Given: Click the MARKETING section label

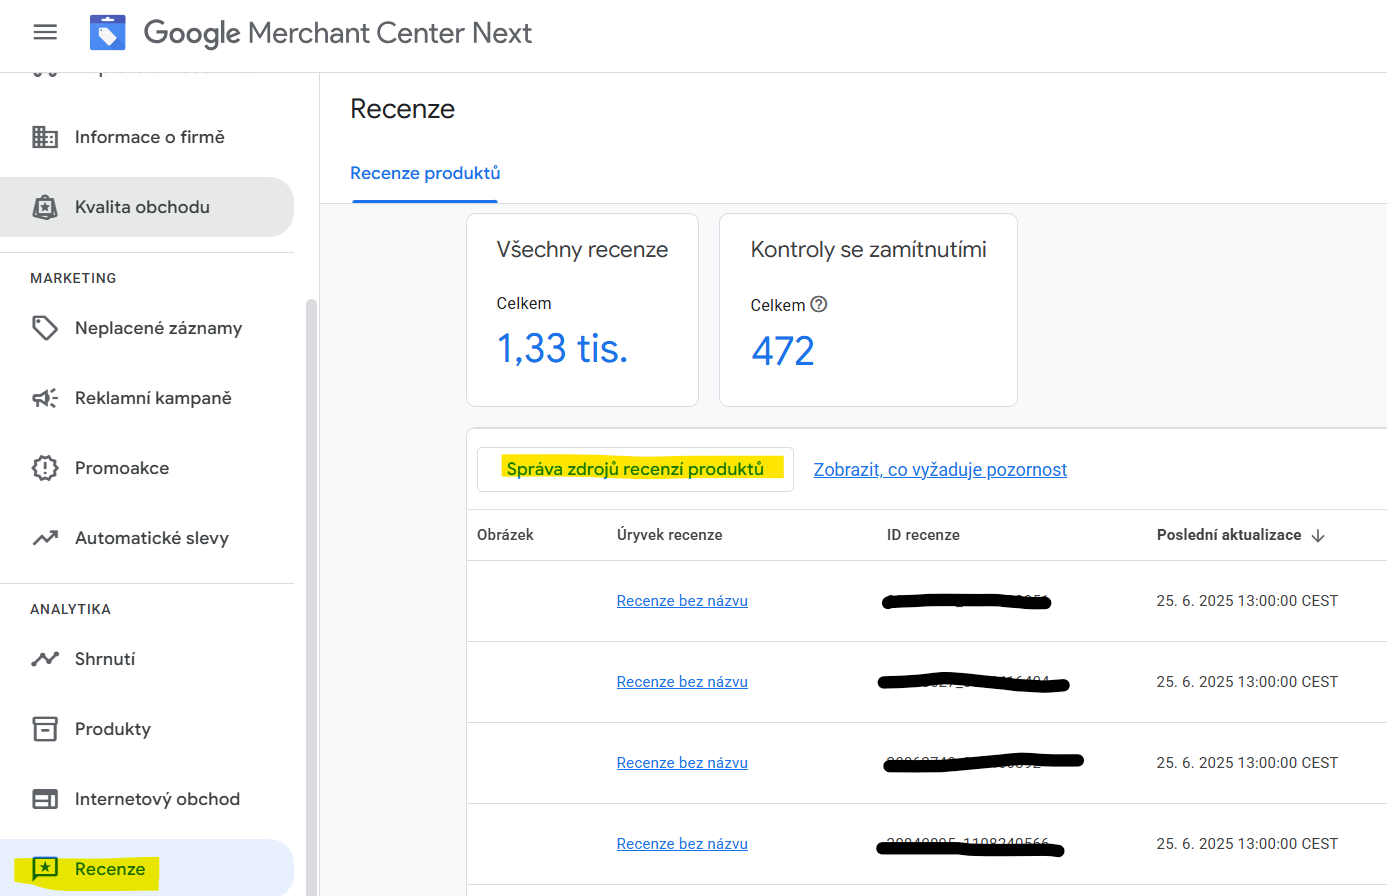Looking at the screenshot, I should click(x=73, y=278).
